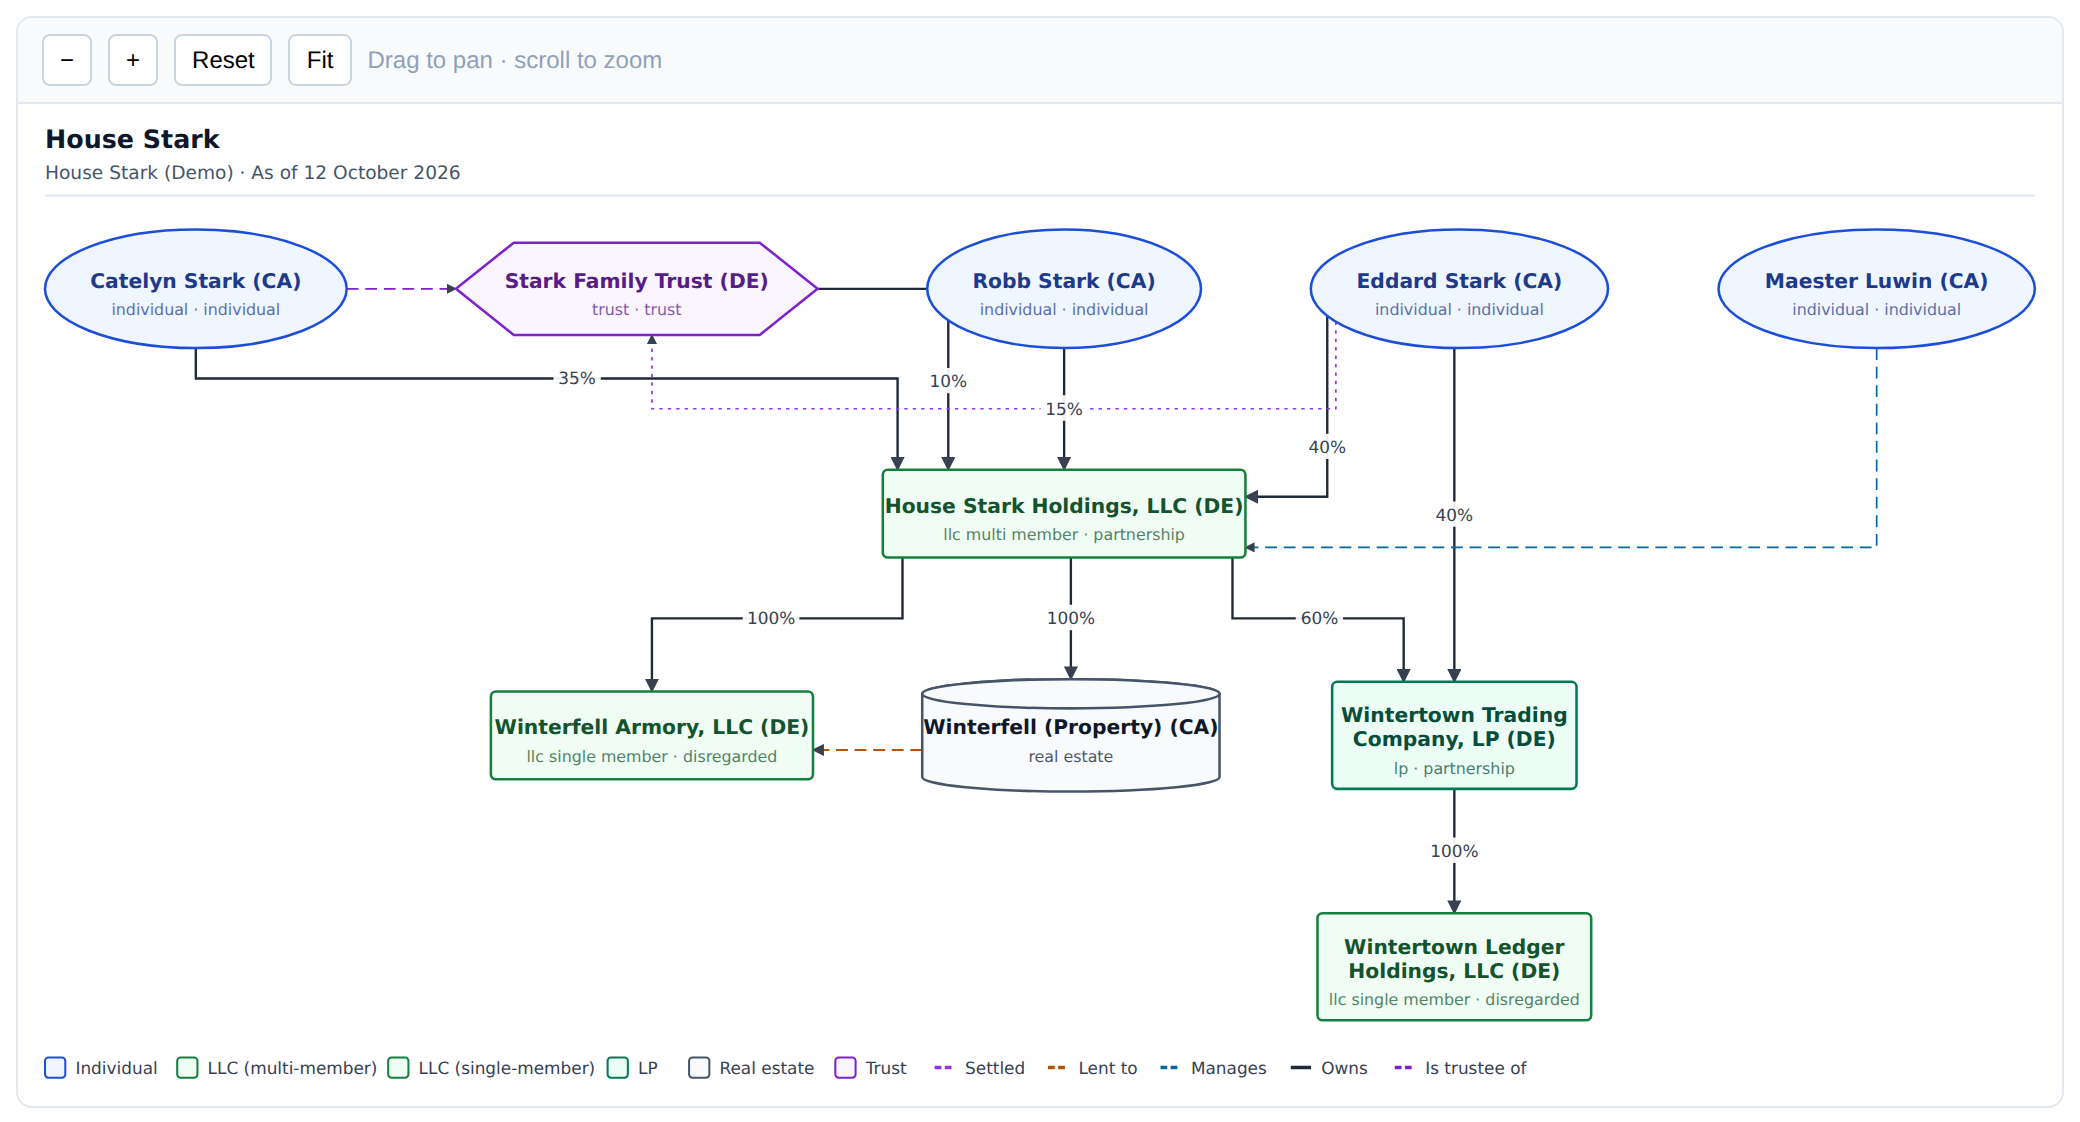Click the zoom in plus button
2080x1122 pixels.
pos(133,60)
